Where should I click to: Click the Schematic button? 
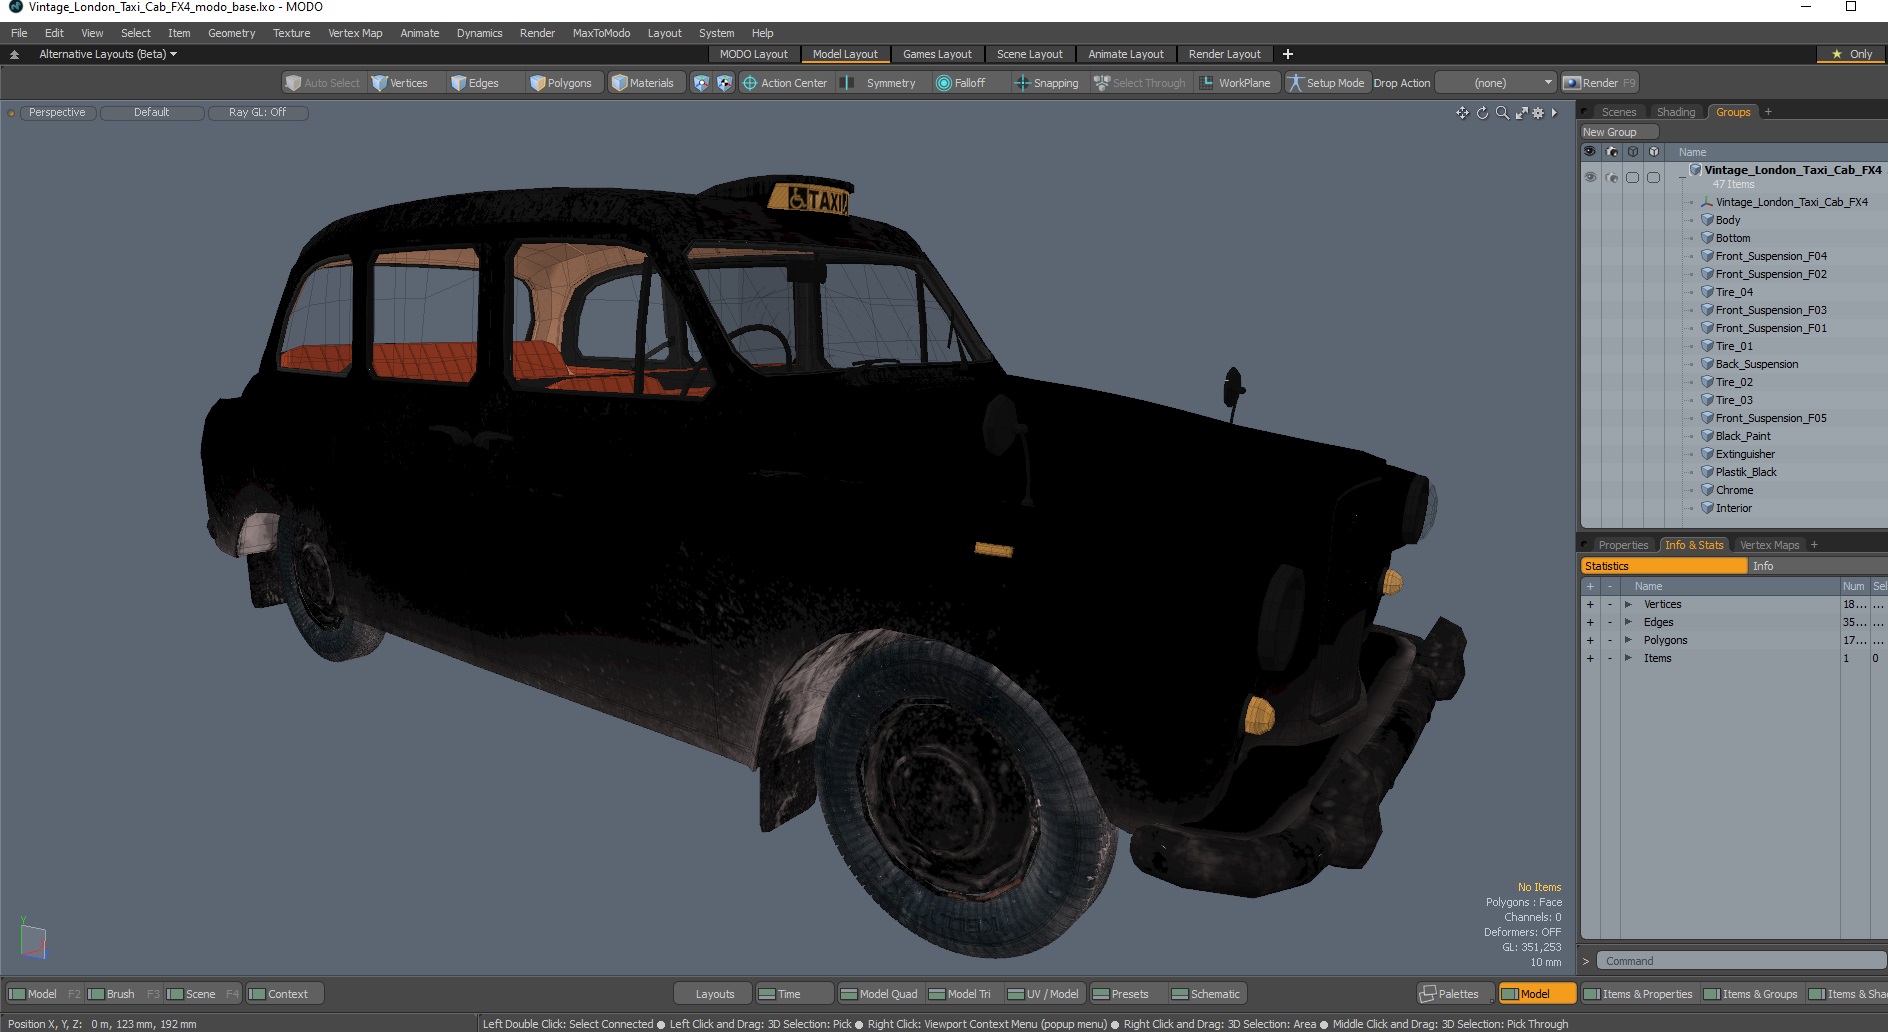coord(1206,994)
